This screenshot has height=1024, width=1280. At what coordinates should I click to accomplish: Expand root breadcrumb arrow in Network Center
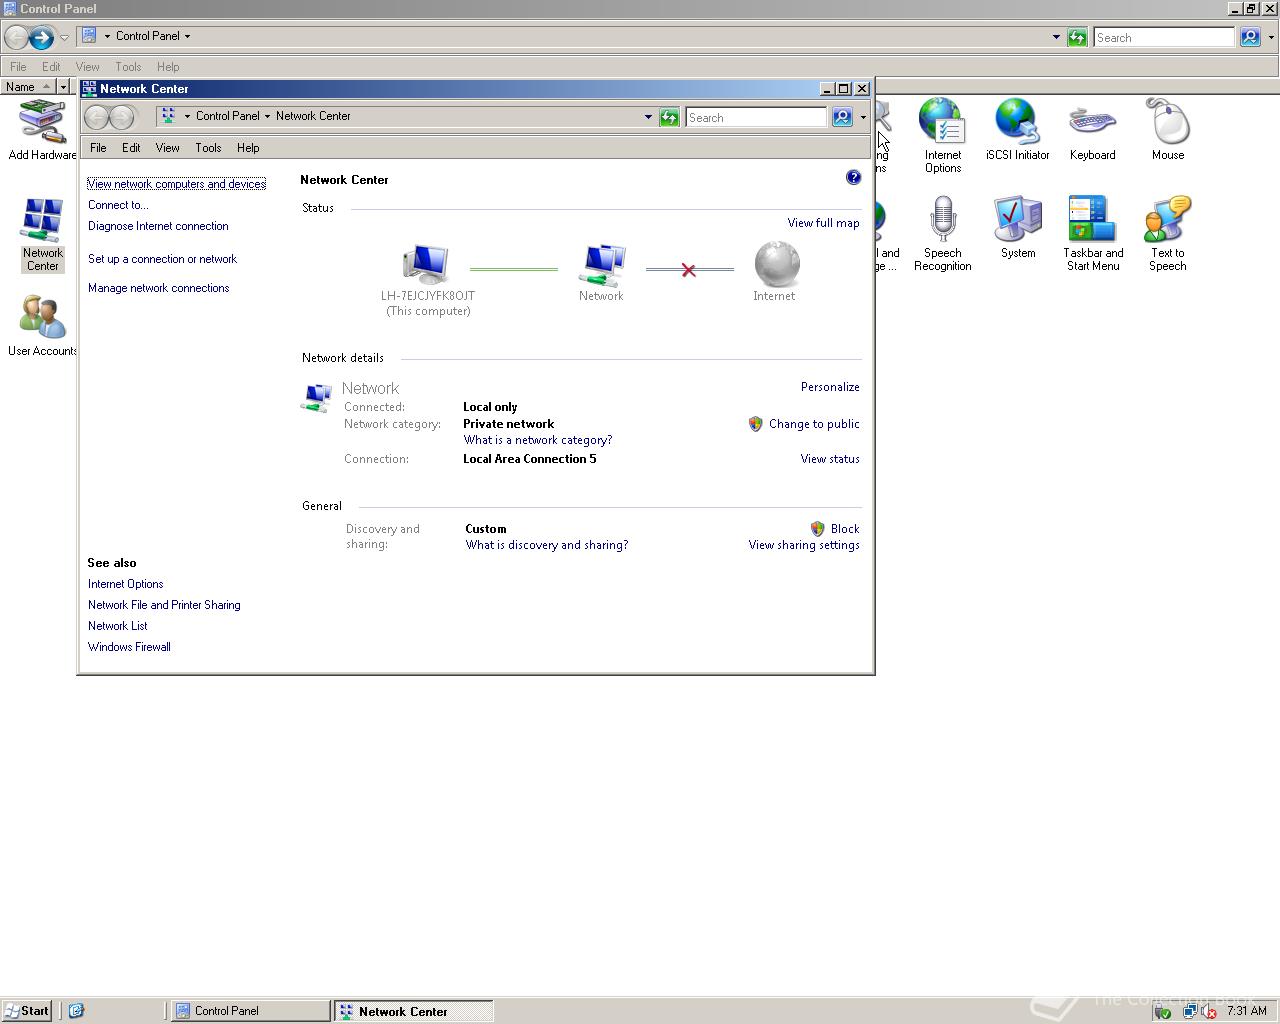pos(187,116)
